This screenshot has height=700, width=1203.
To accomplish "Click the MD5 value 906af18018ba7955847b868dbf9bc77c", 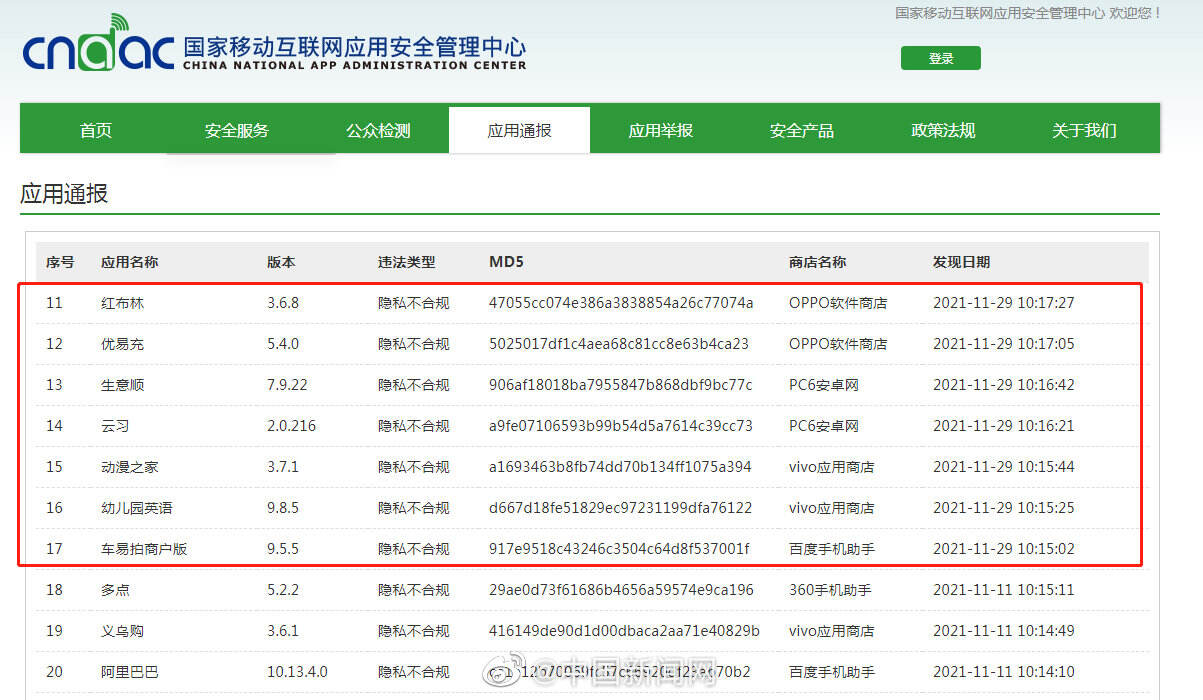I will [x=621, y=385].
